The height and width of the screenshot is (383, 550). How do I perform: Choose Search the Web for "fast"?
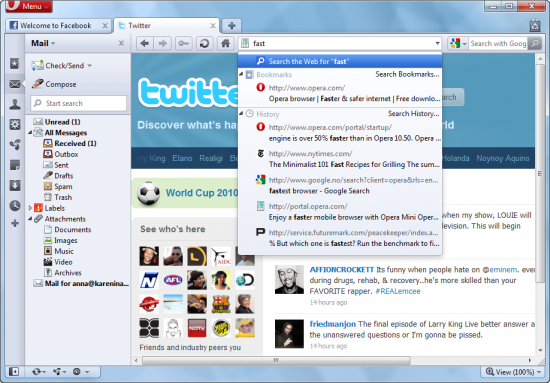(340, 61)
